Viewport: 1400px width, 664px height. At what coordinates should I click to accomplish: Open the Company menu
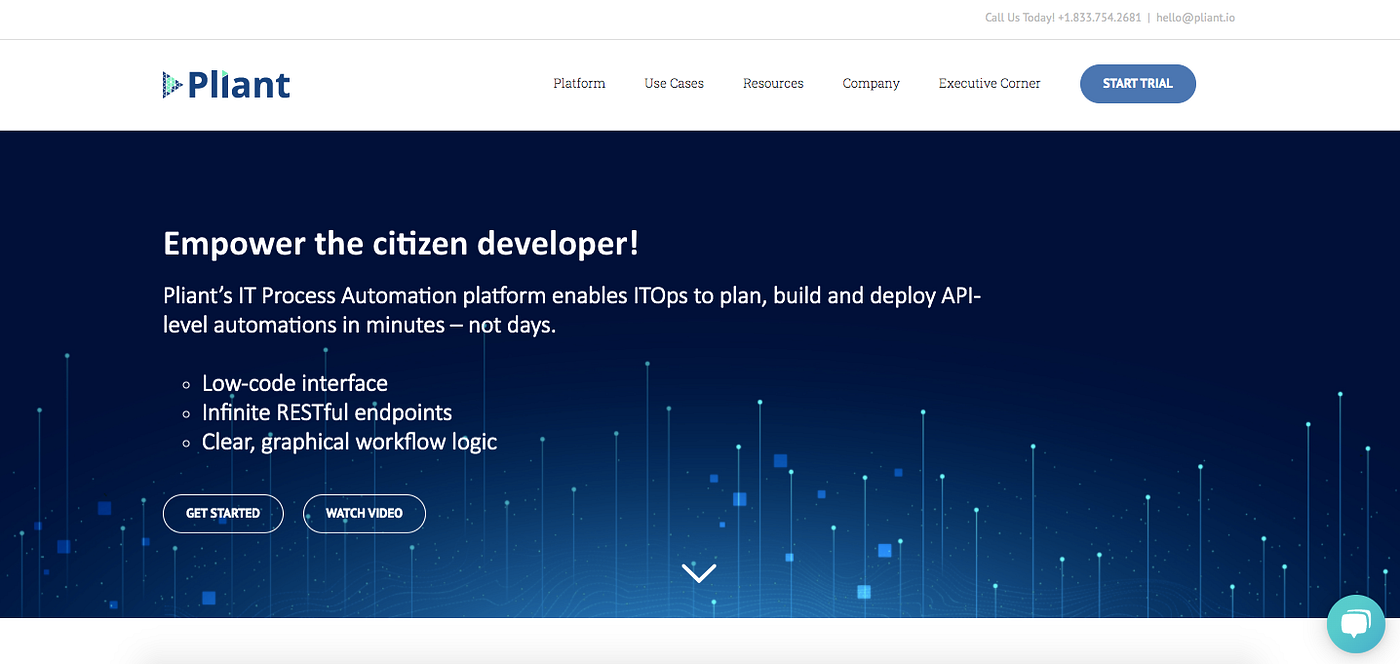871,84
